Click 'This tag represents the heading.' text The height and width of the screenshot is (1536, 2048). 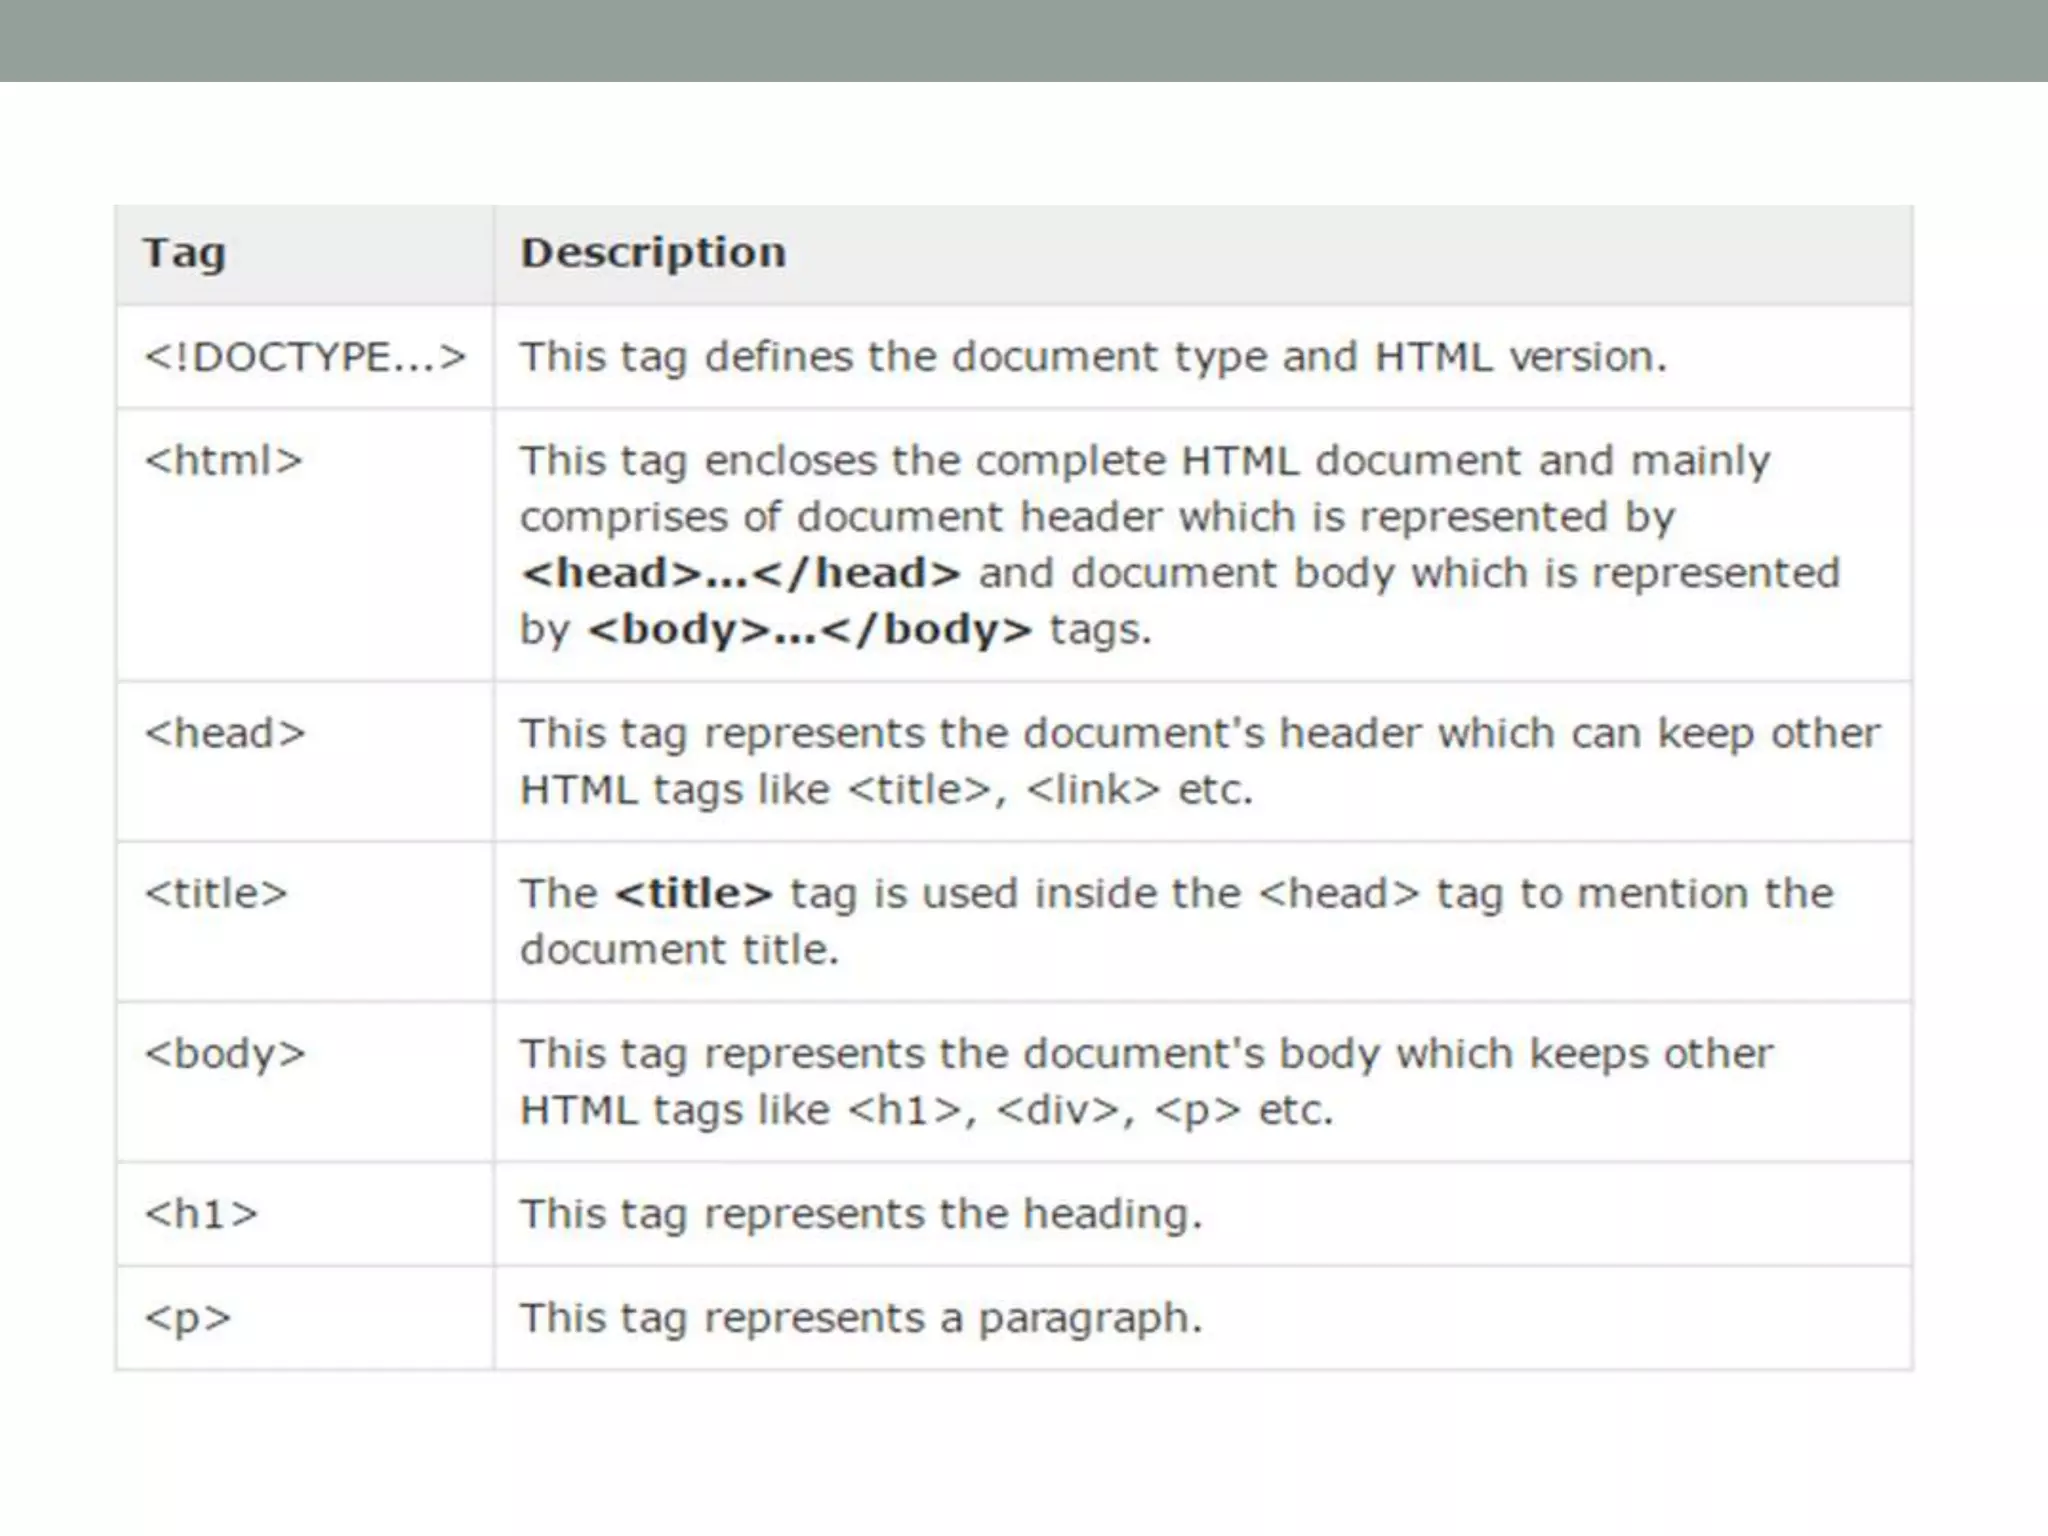[x=860, y=1214]
